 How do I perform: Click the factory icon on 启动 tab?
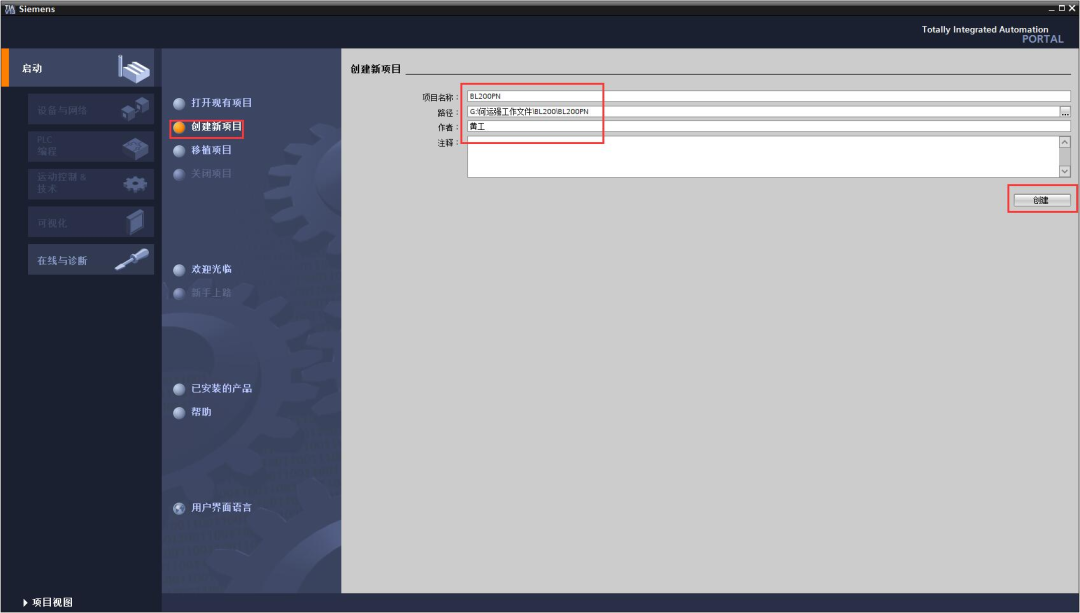(134, 69)
